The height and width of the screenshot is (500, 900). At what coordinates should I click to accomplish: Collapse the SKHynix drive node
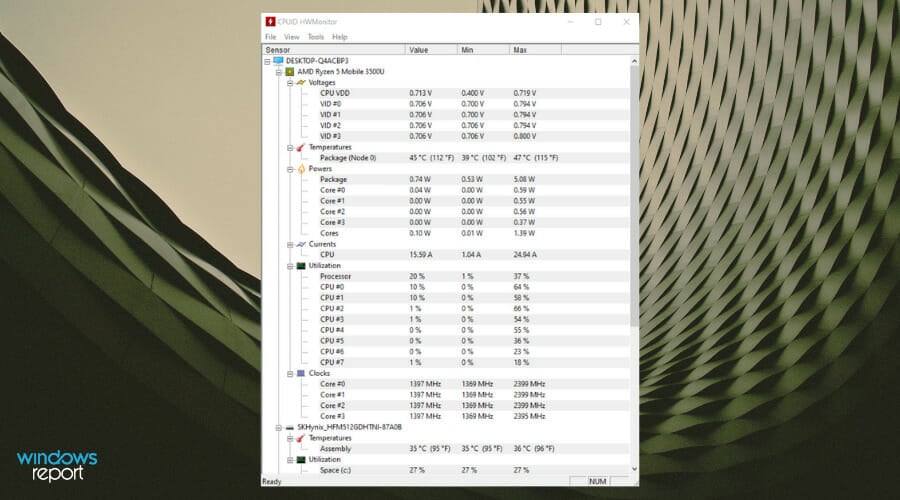click(279, 428)
